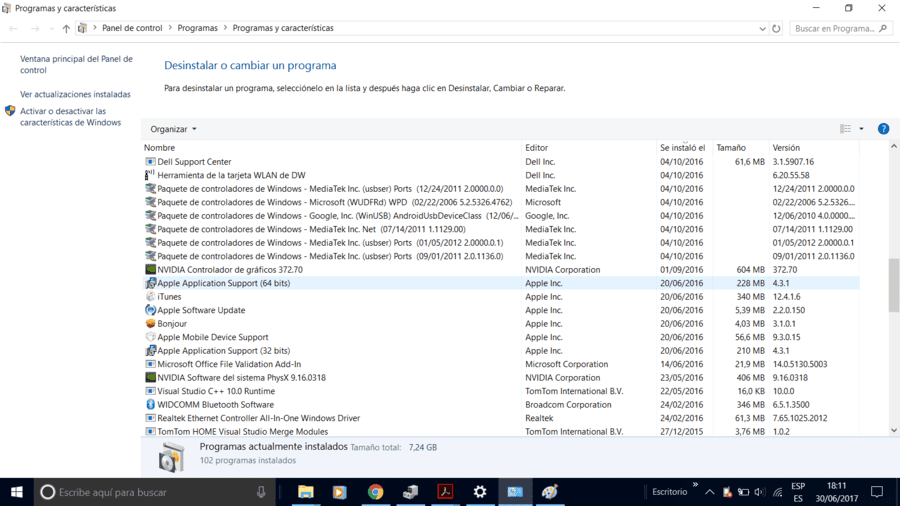Click the scroll down arrow of the list
This screenshot has height=506, width=900.
pyautogui.click(x=894, y=430)
